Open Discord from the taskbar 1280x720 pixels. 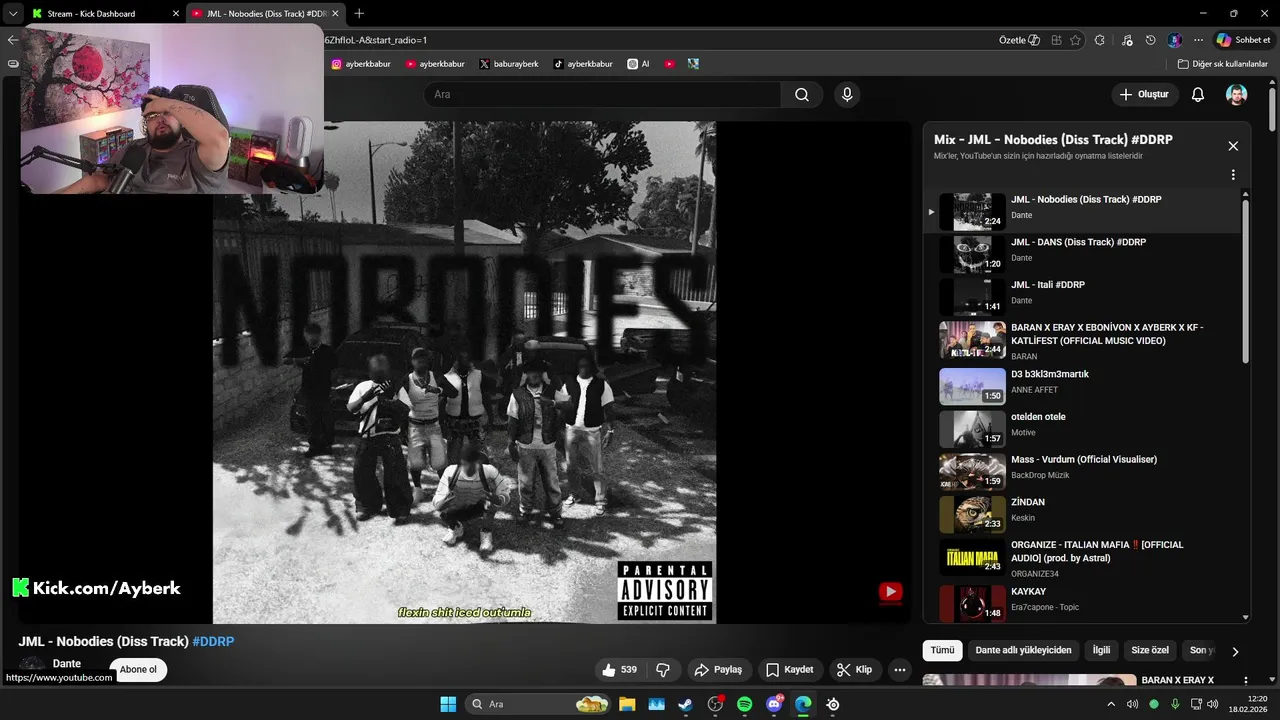(x=774, y=704)
